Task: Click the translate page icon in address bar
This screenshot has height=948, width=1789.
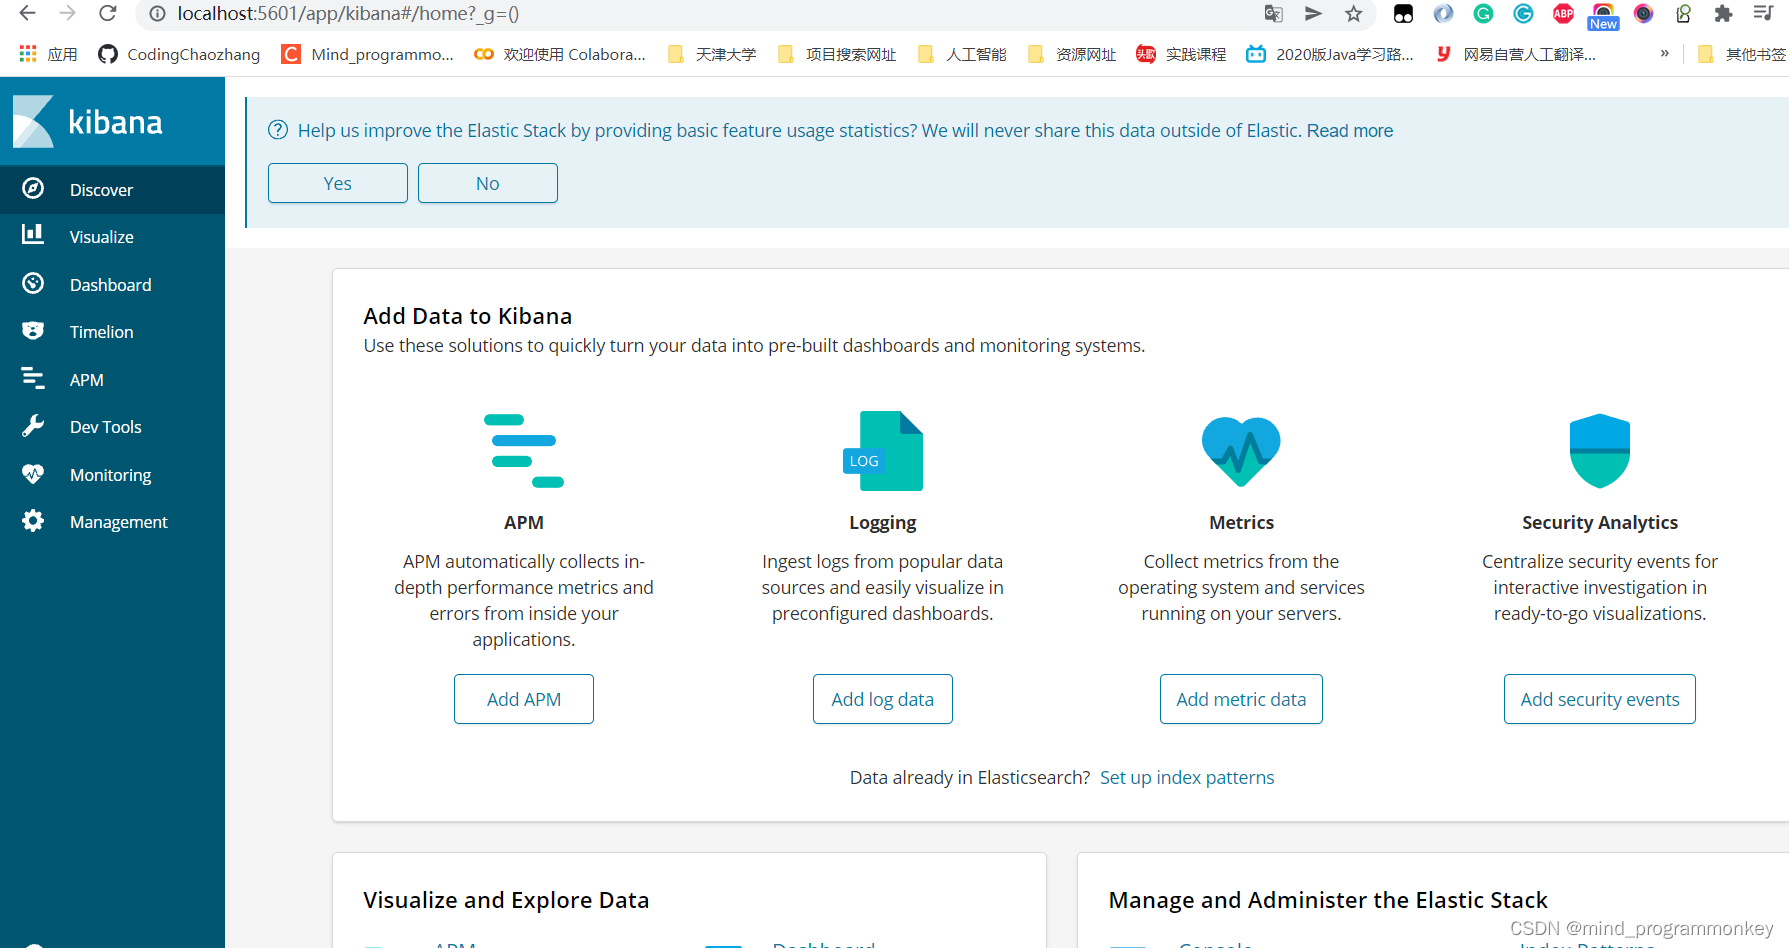Action: pos(1273,13)
